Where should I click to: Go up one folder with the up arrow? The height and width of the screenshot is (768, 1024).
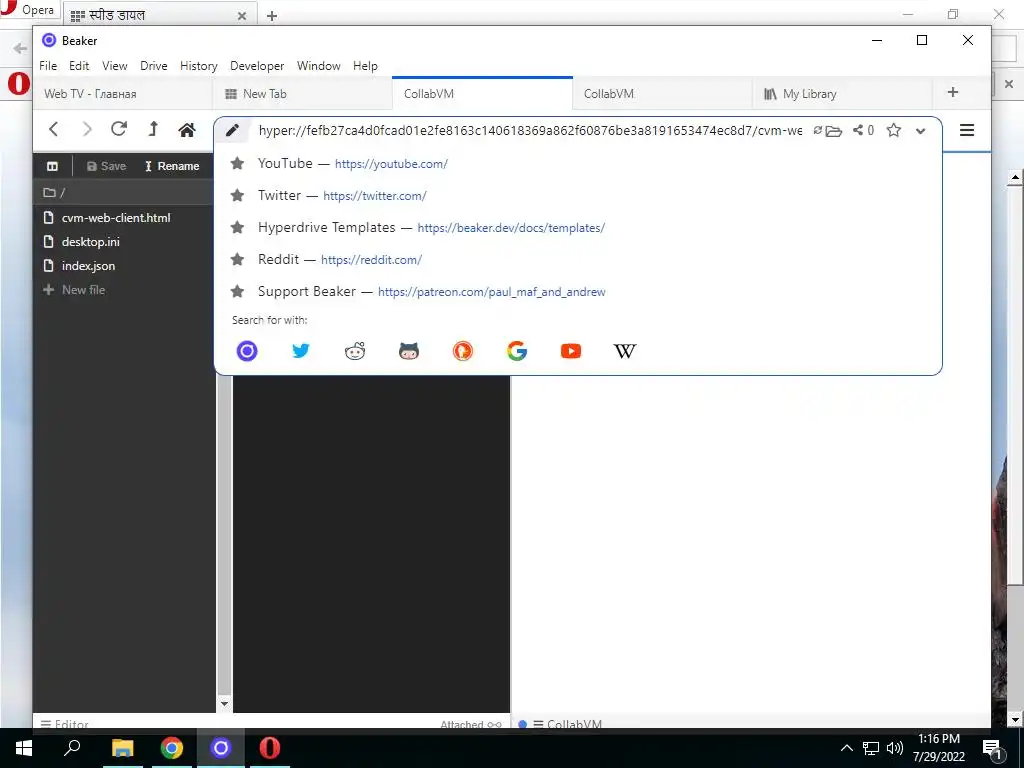(x=153, y=129)
